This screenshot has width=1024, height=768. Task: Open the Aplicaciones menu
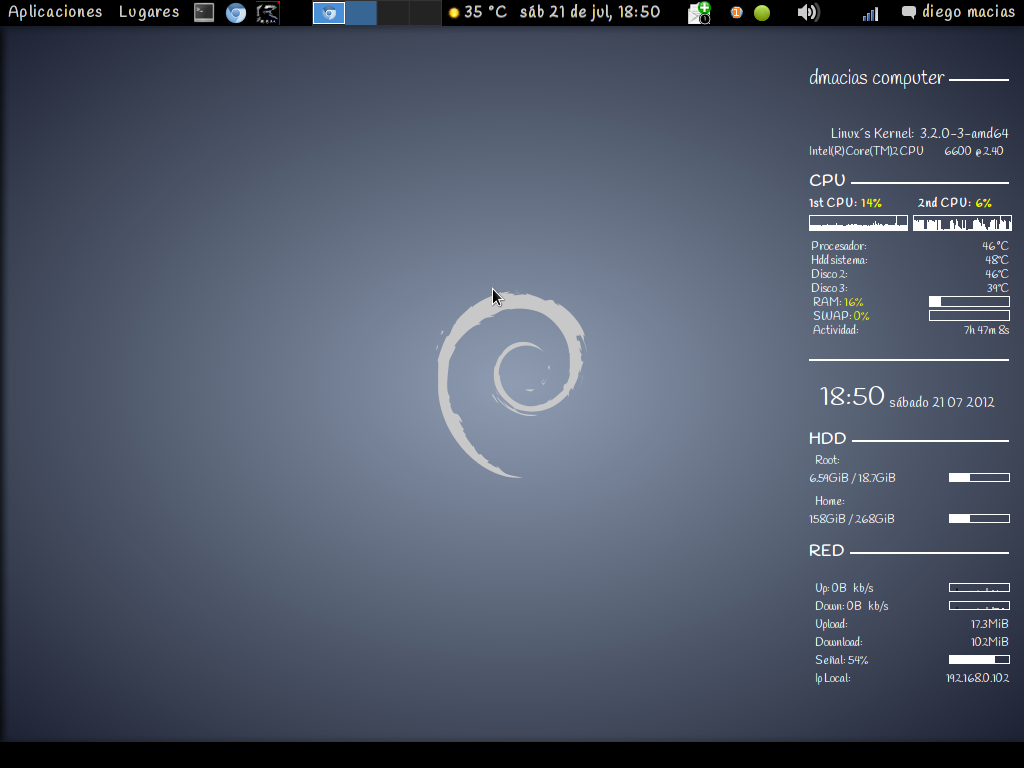click(56, 12)
